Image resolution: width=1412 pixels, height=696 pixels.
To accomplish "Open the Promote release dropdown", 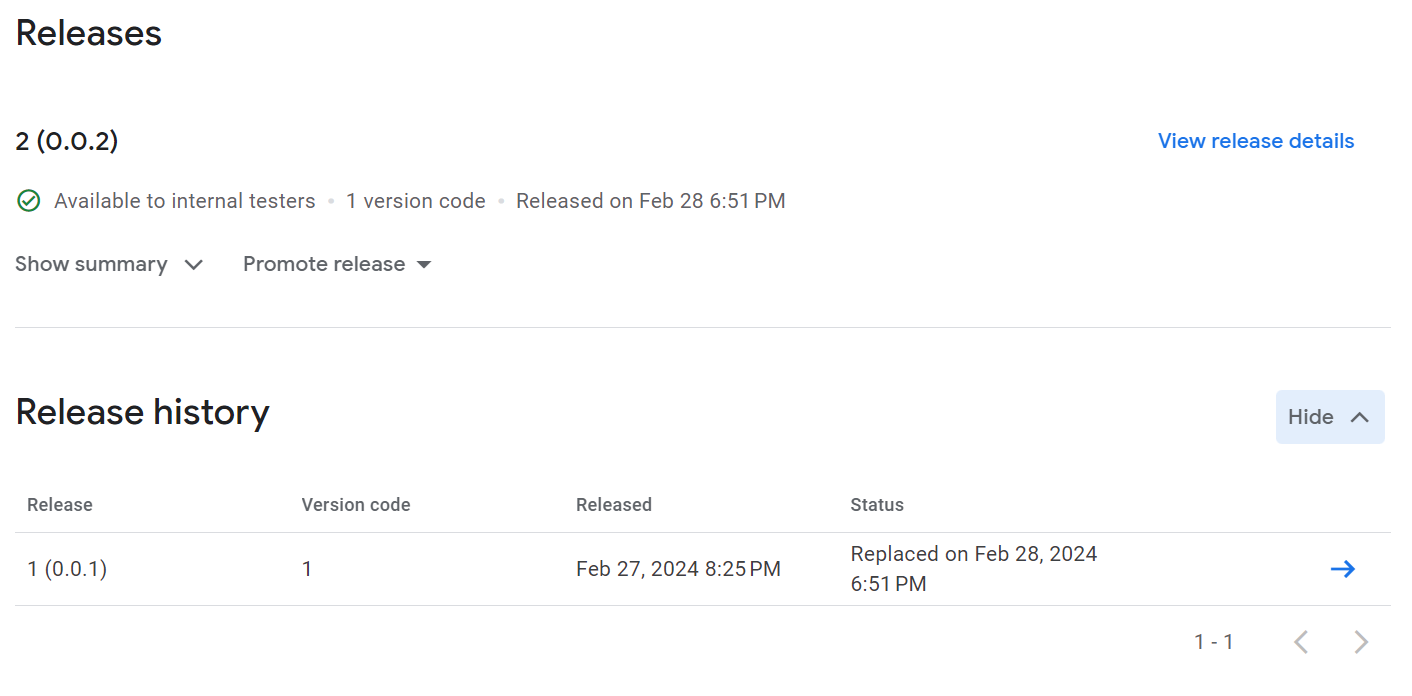I will coord(337,264).
